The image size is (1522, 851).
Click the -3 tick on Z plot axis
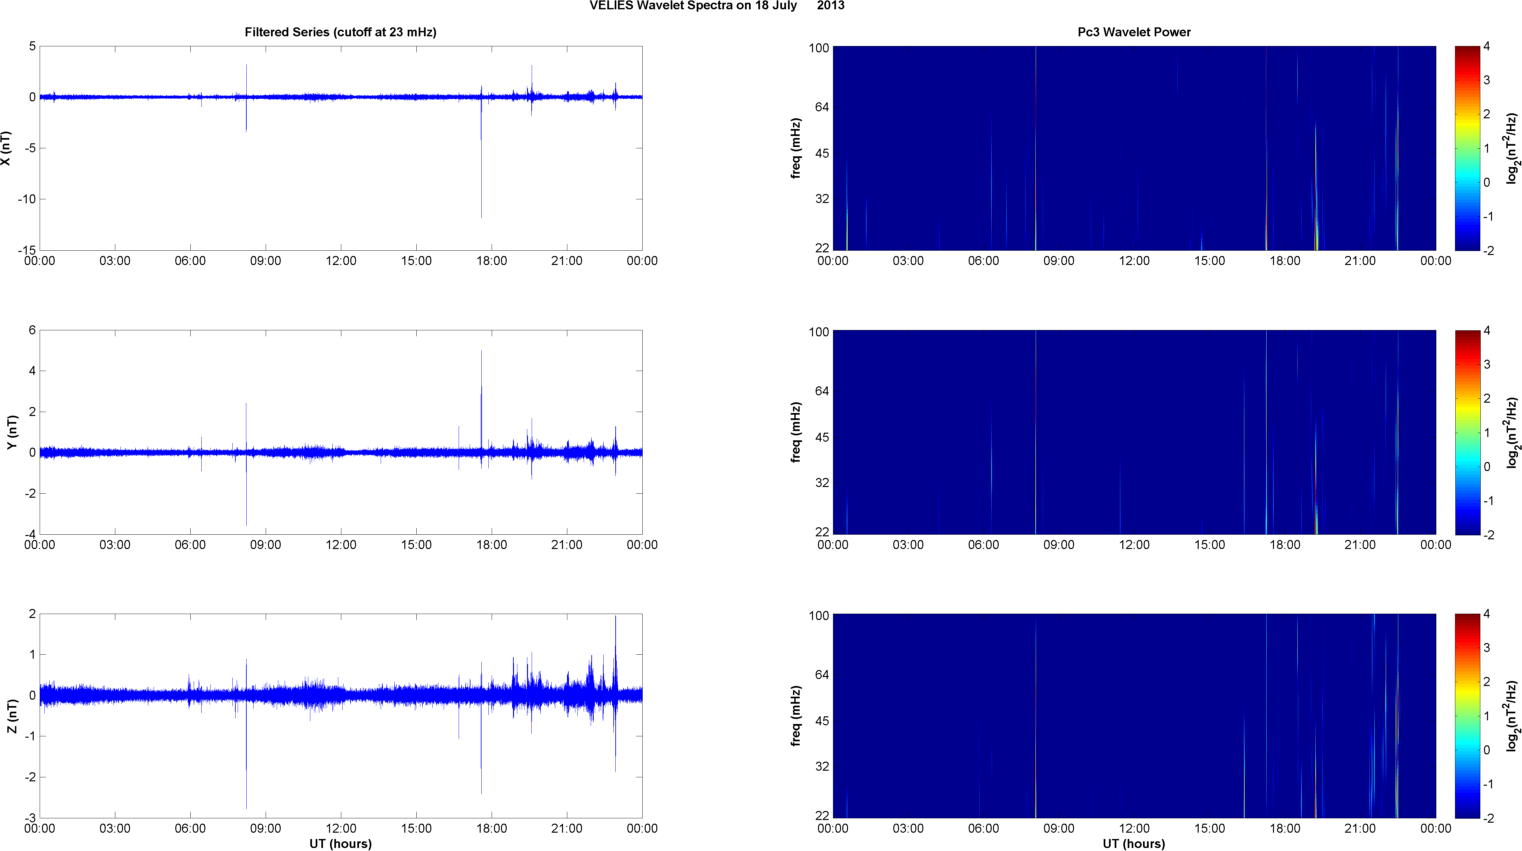[30, 818]
